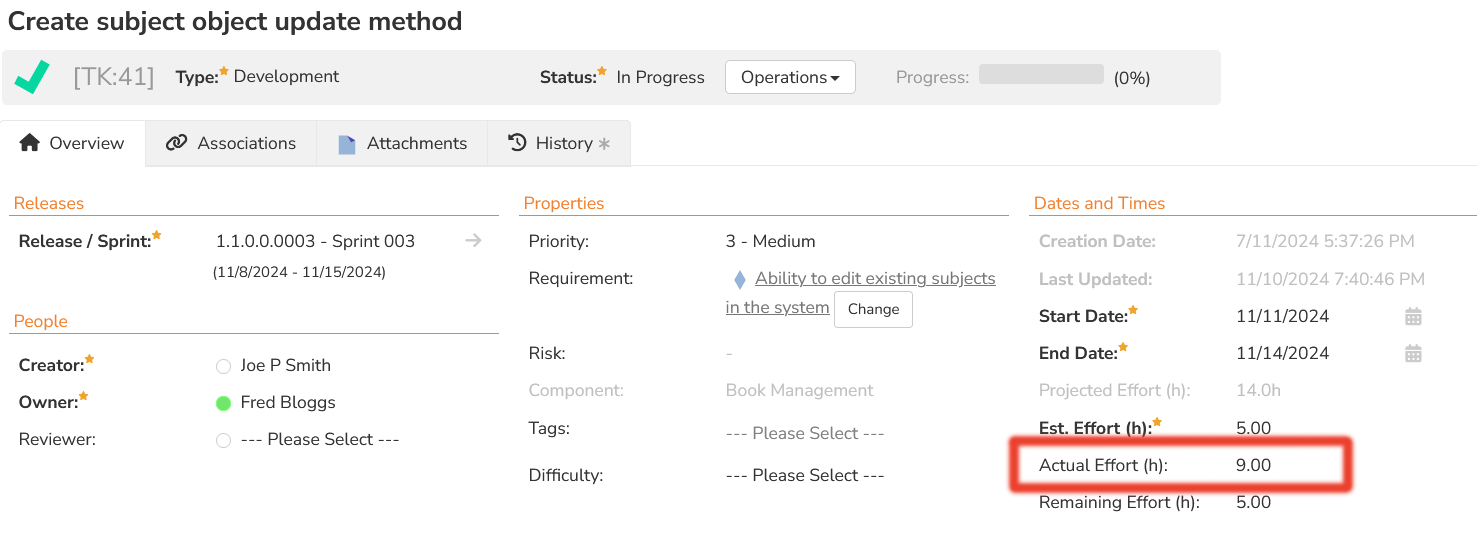1477x538 pixels.
Task: Click the requirement diamond icon
Action: click(739, 279)
